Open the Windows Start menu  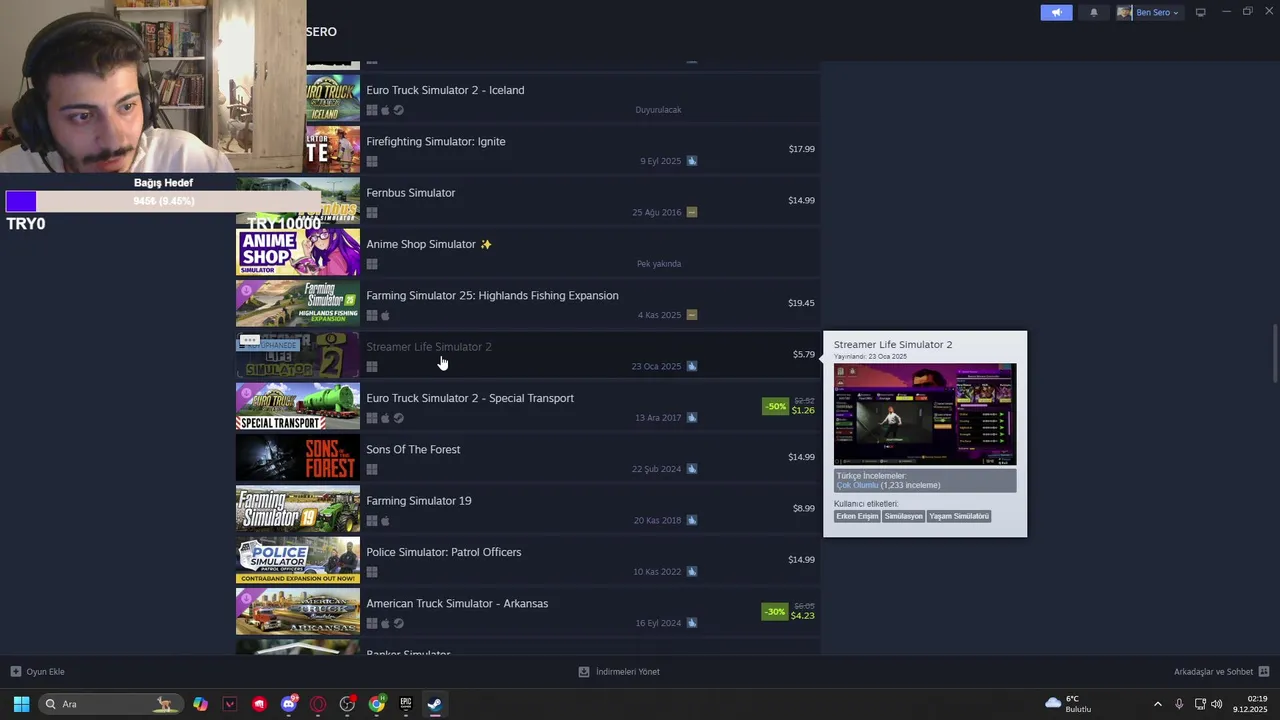click(21, 704)
